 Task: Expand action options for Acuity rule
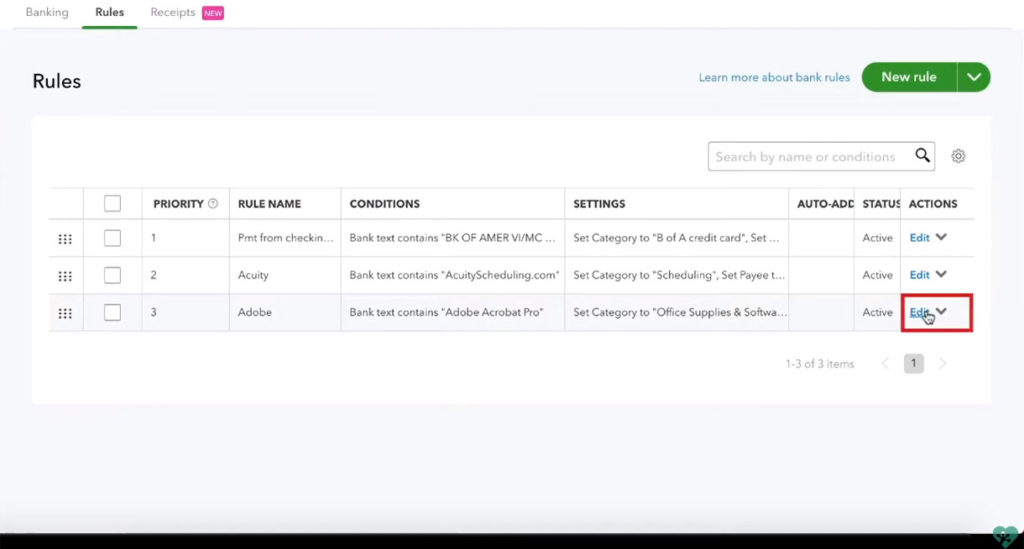point(941,275)
